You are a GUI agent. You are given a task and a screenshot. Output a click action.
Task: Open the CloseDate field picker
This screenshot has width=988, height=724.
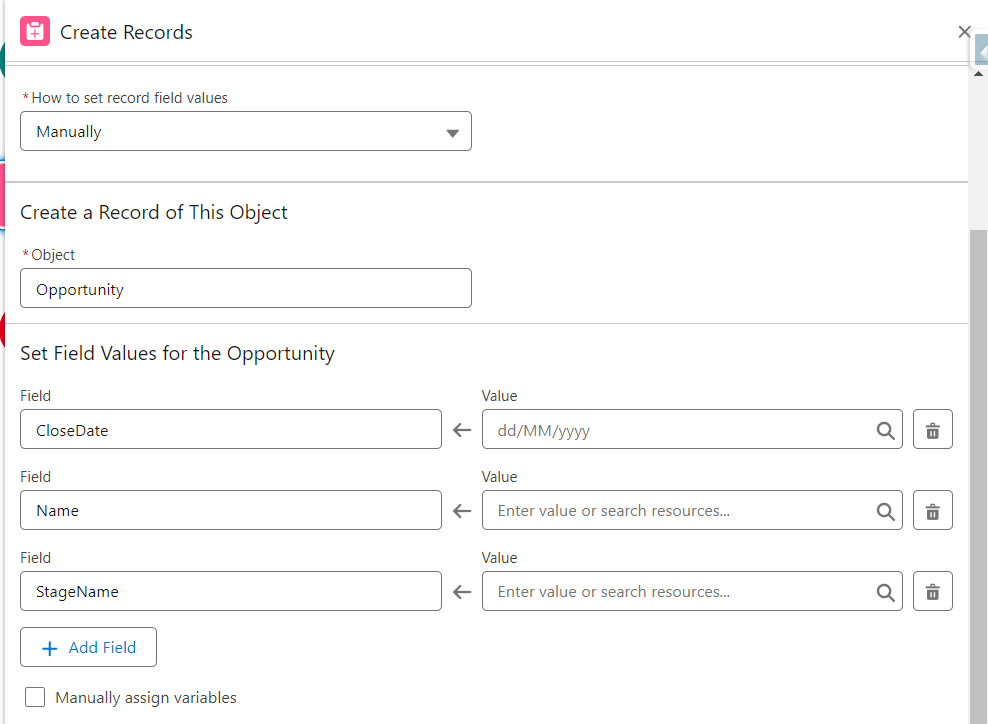tap(230, 430)
